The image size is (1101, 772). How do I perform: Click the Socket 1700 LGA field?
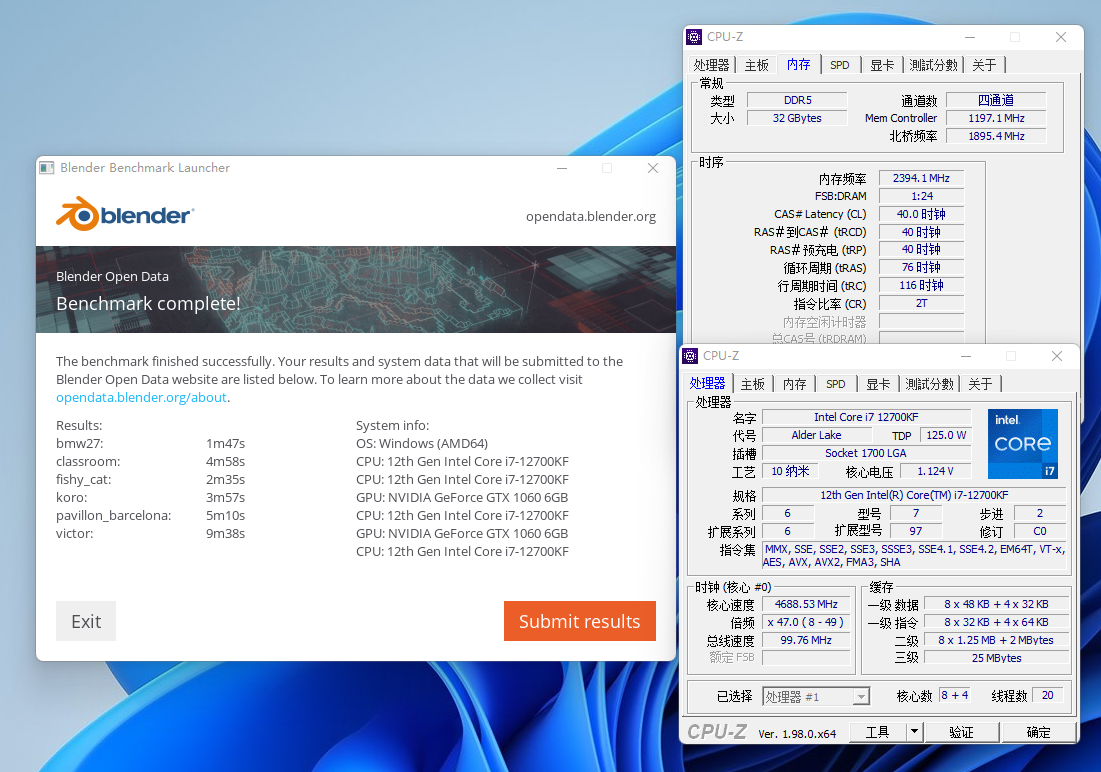pos(866,453)
